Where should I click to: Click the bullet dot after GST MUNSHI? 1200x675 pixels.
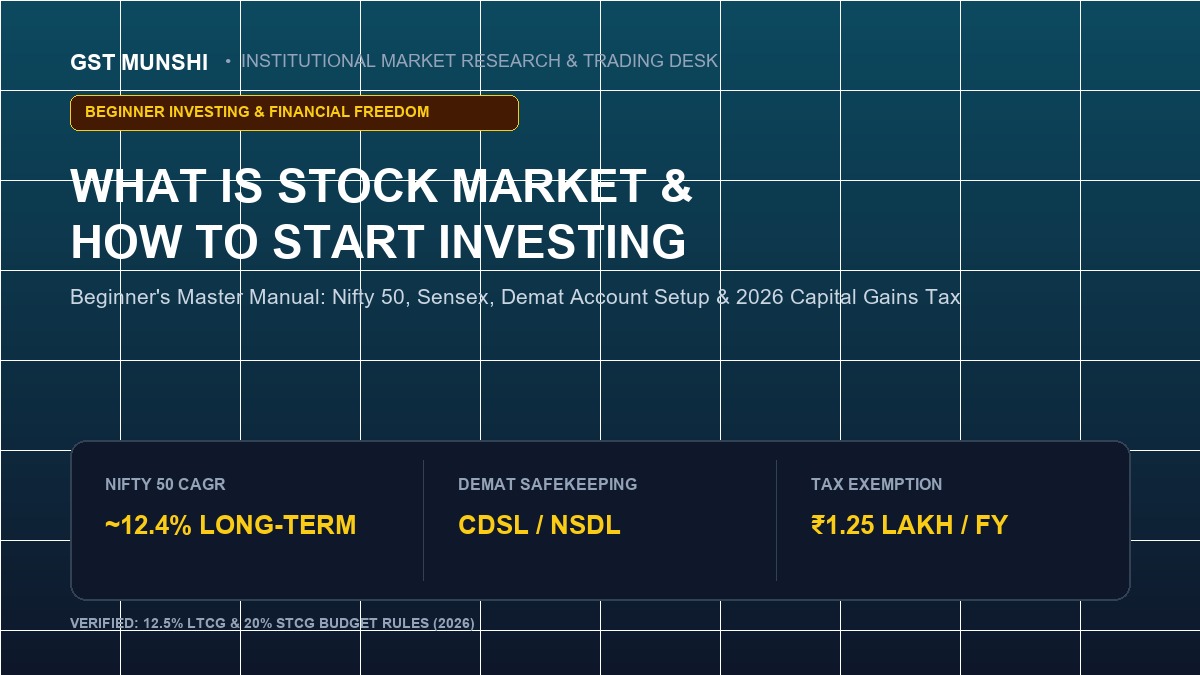(x=228, y=61)
